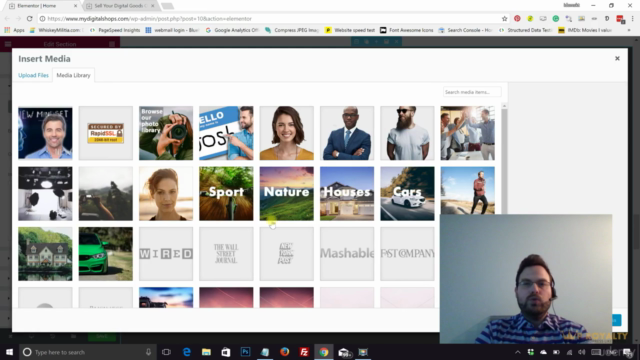Viewport: 640px width, 360px height.
Task: Pick the Sport category image
Action: click(x=226, y=193)
